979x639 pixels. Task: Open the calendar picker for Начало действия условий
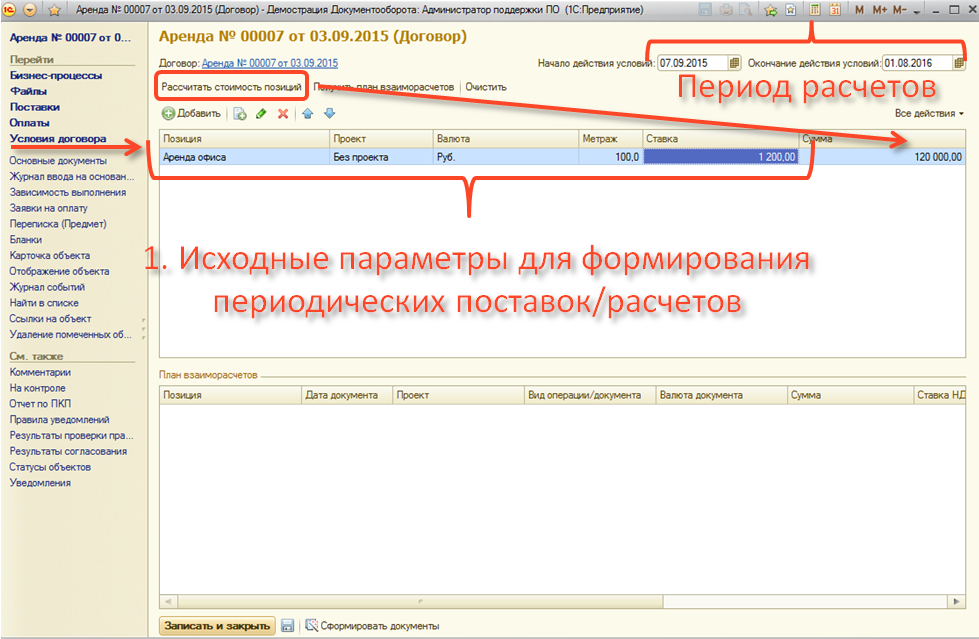tap(735, 63)
